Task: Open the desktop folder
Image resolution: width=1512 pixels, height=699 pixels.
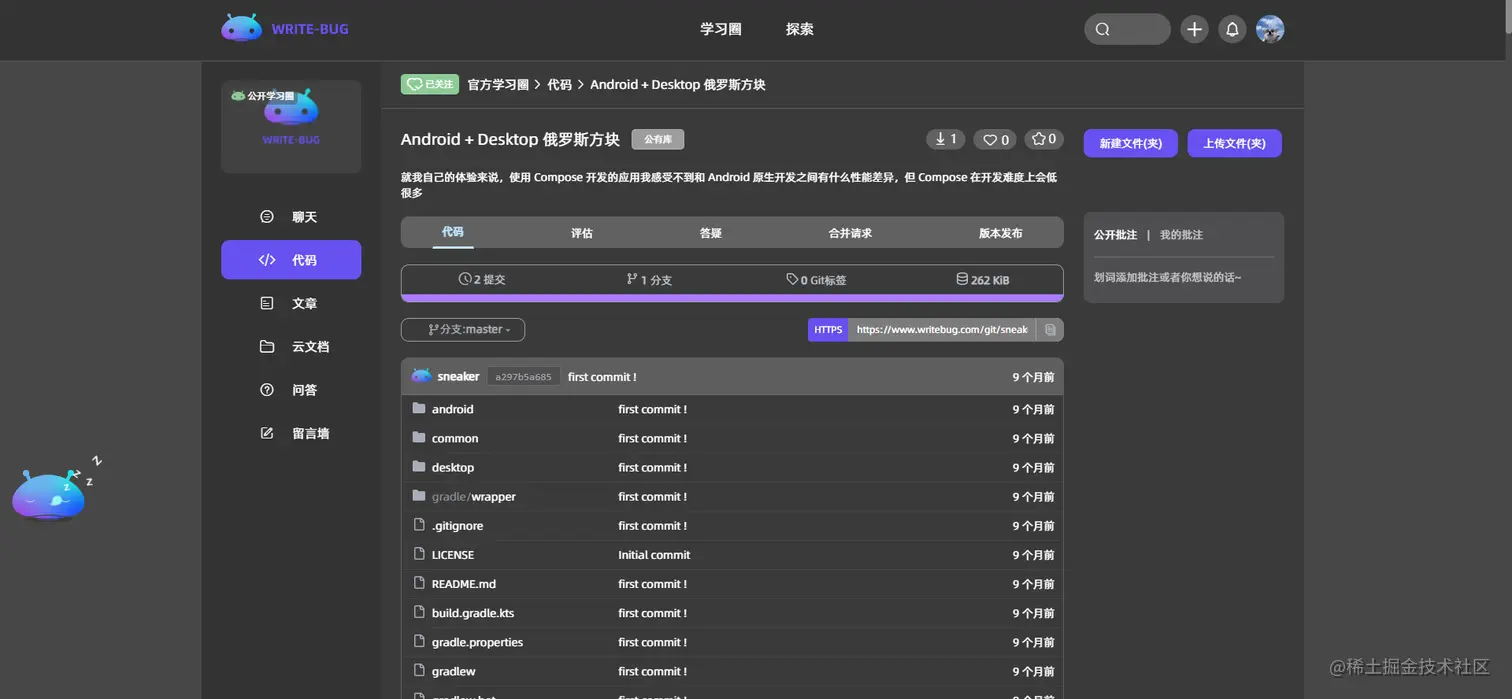Action: [x=453, y=467]
